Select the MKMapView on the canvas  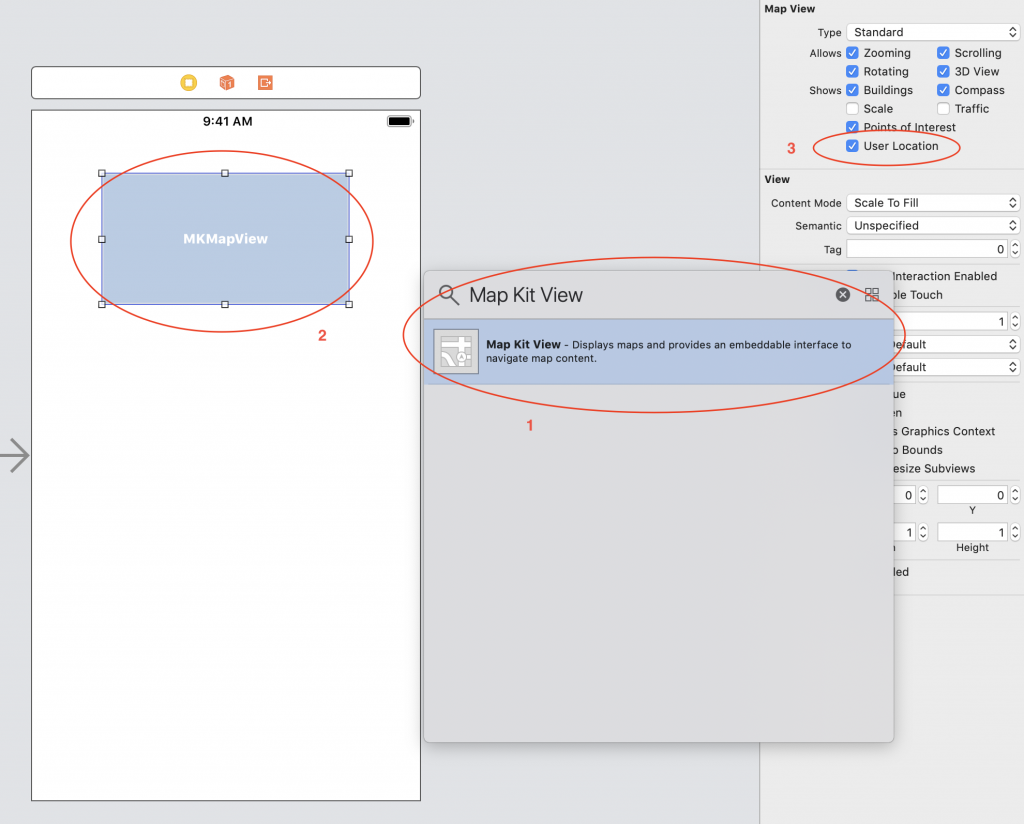[225, 239]
